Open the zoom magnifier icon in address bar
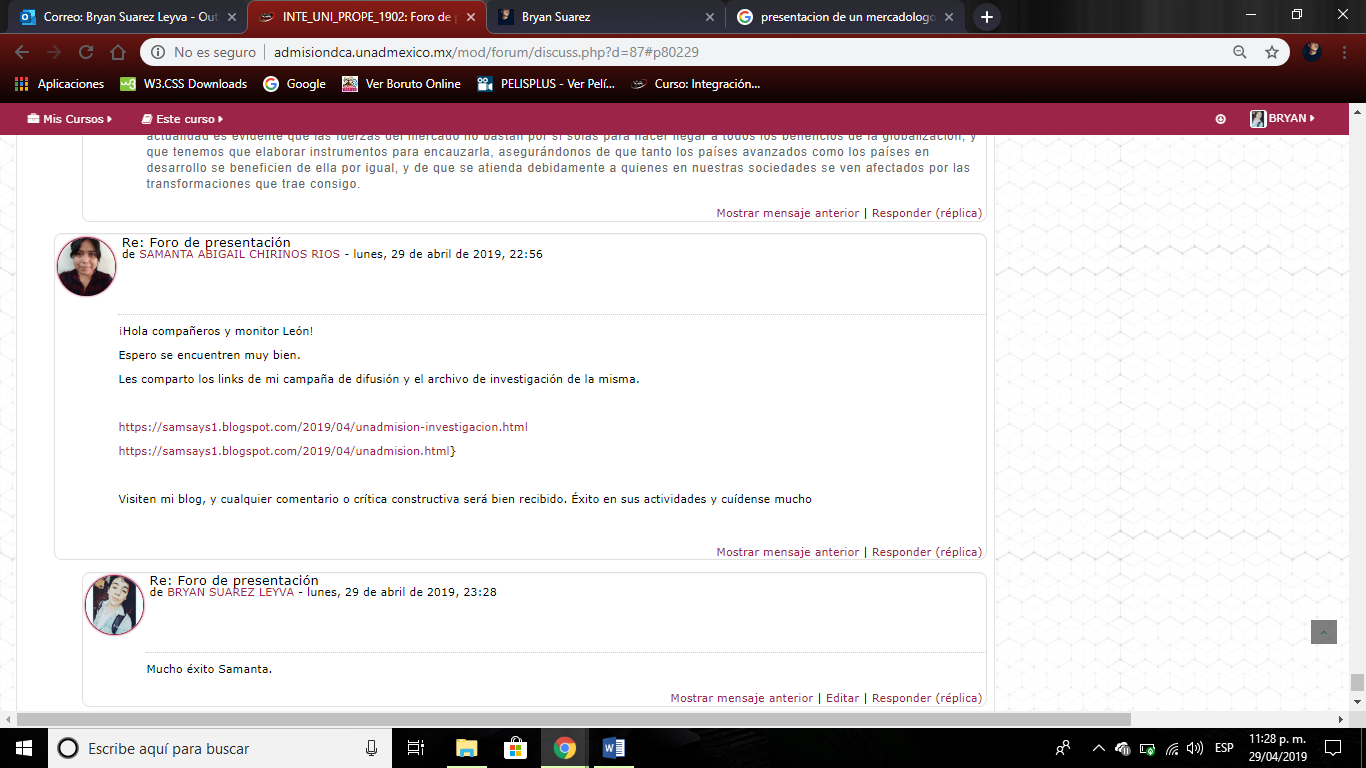Viewport: 1366px width, 768px height. 1240,52
